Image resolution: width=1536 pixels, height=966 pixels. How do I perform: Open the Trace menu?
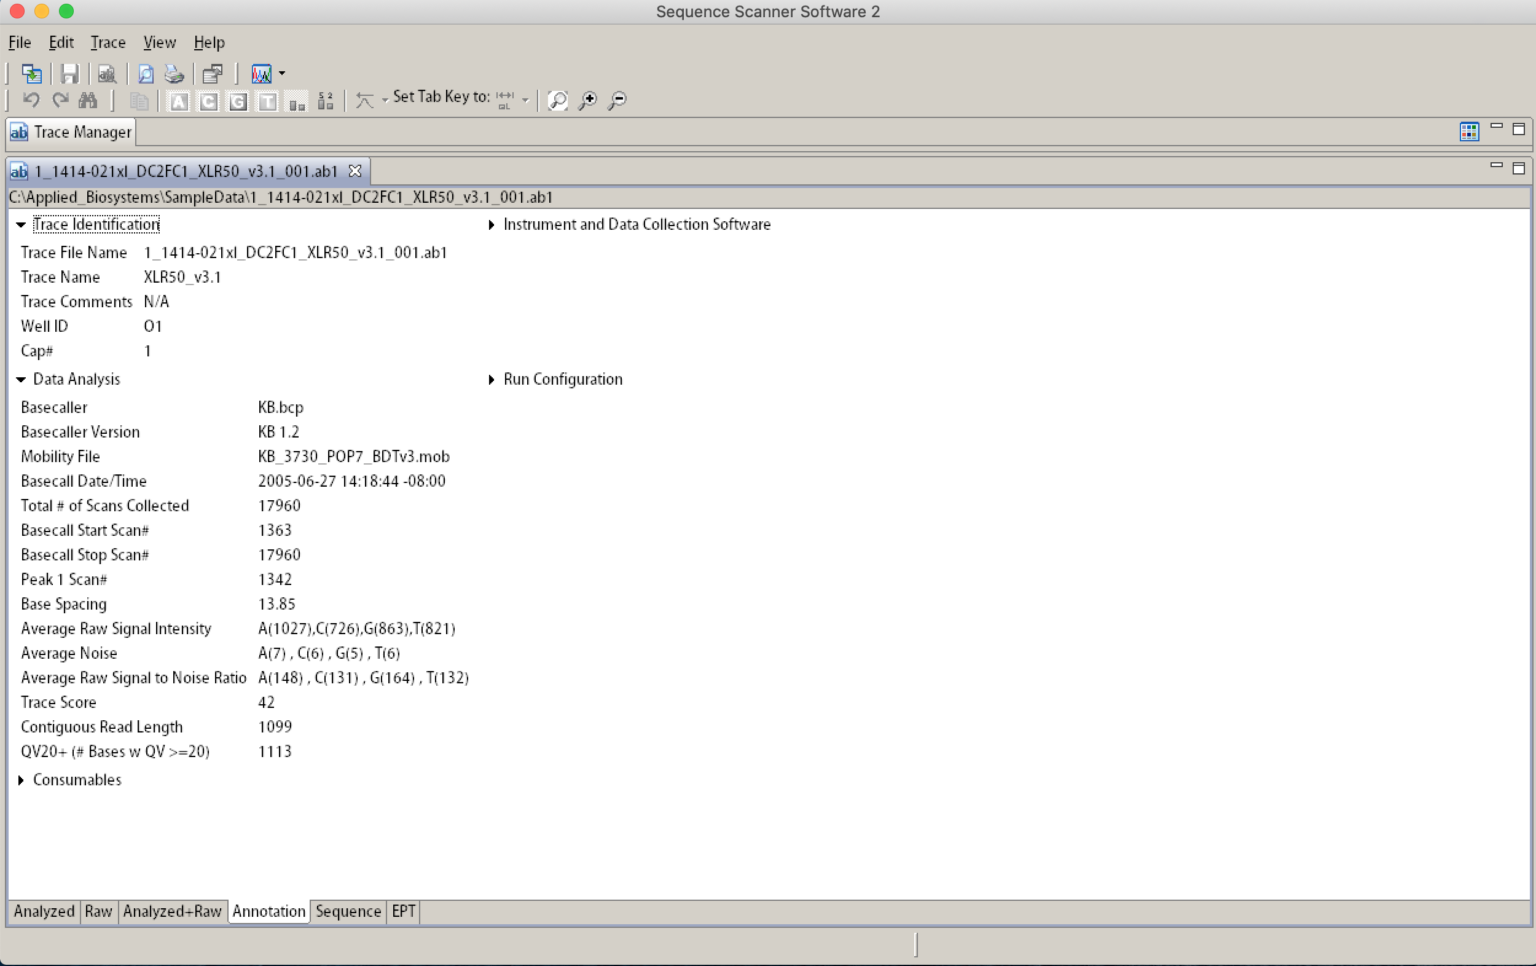(107, 42)
